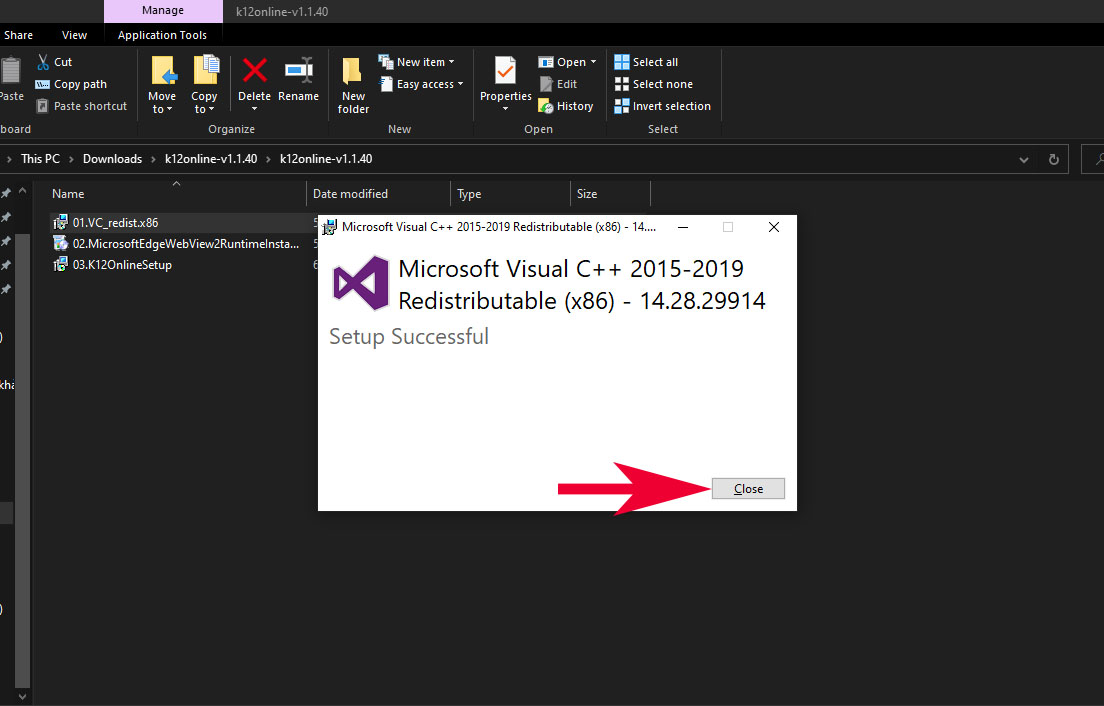The height and width of the screenshot is (706, 1104).
Task: Open the Application Tools tab
Action: point(162,35)
